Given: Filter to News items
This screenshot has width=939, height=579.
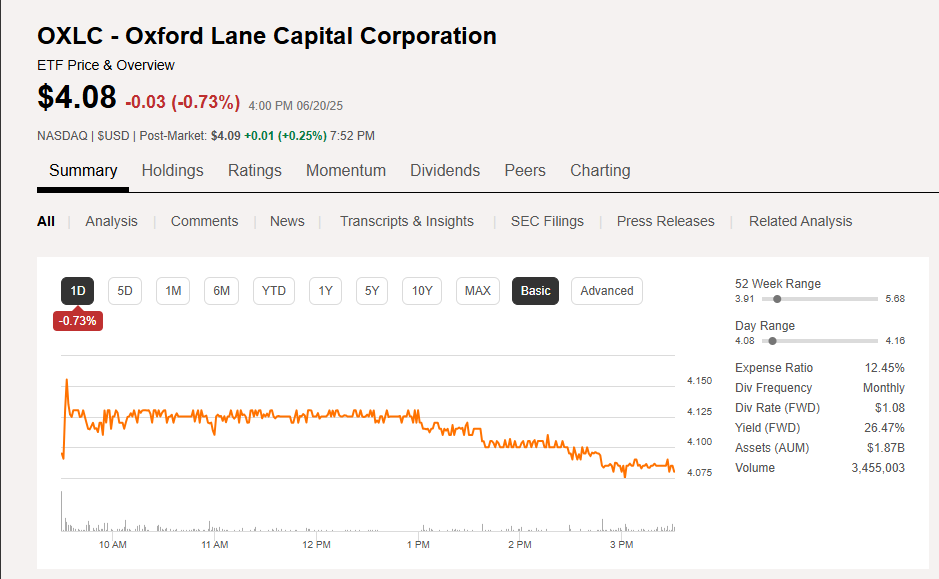Looking at the screenshot, I should pyautogui.click(x=287, y=222).
